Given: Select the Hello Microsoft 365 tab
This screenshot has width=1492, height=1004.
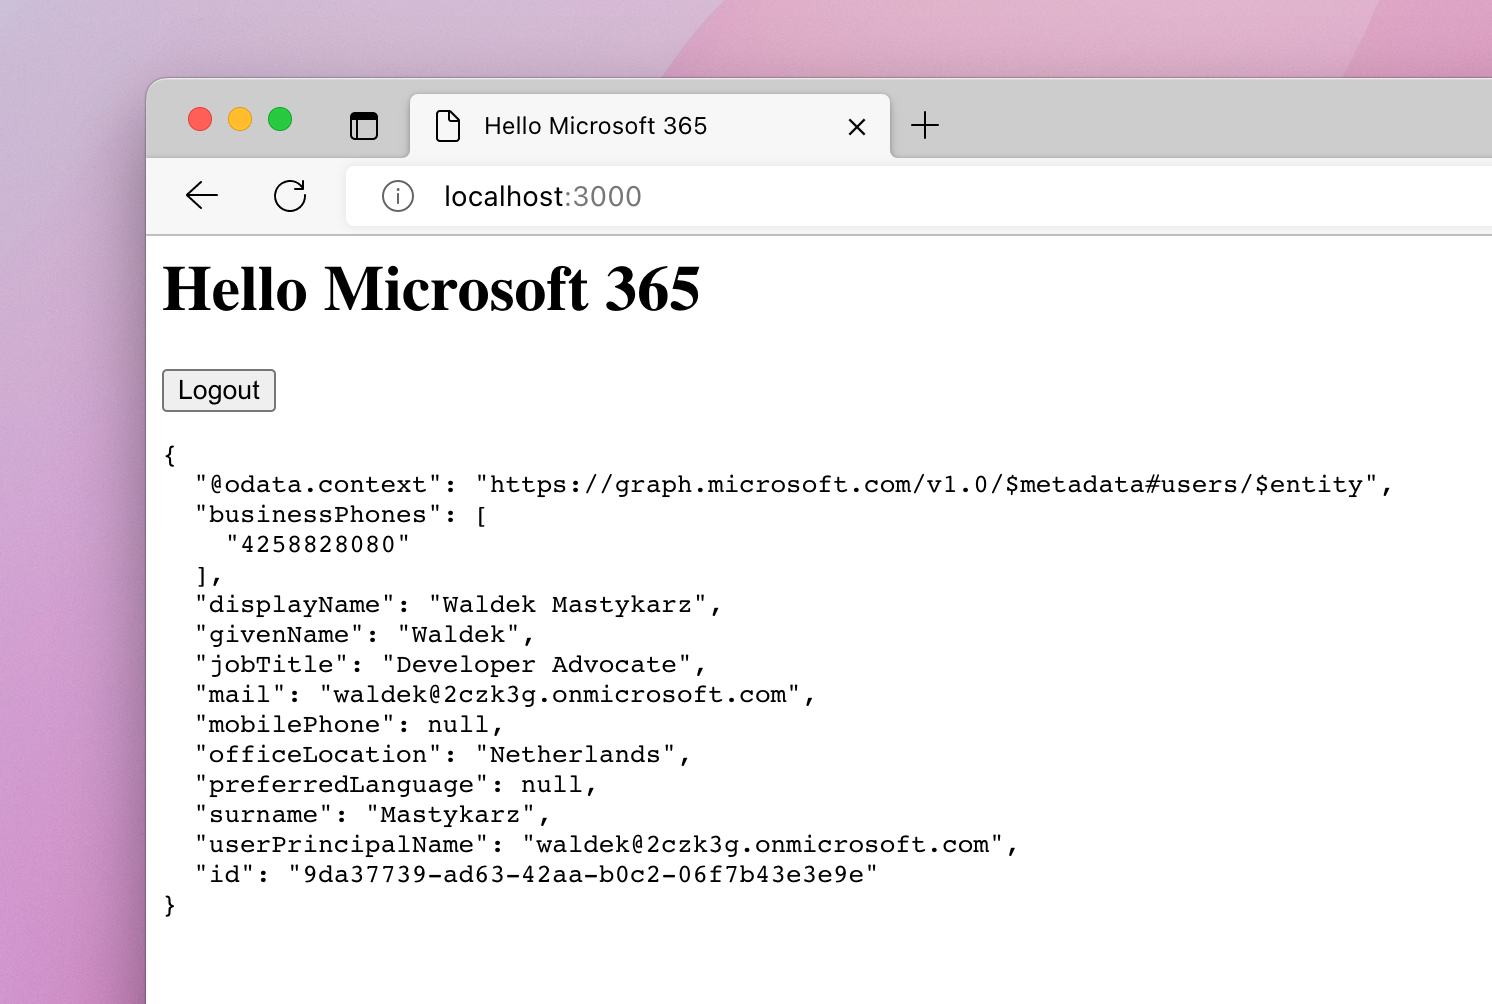Looking at the screenshot, I should (595, 126).
